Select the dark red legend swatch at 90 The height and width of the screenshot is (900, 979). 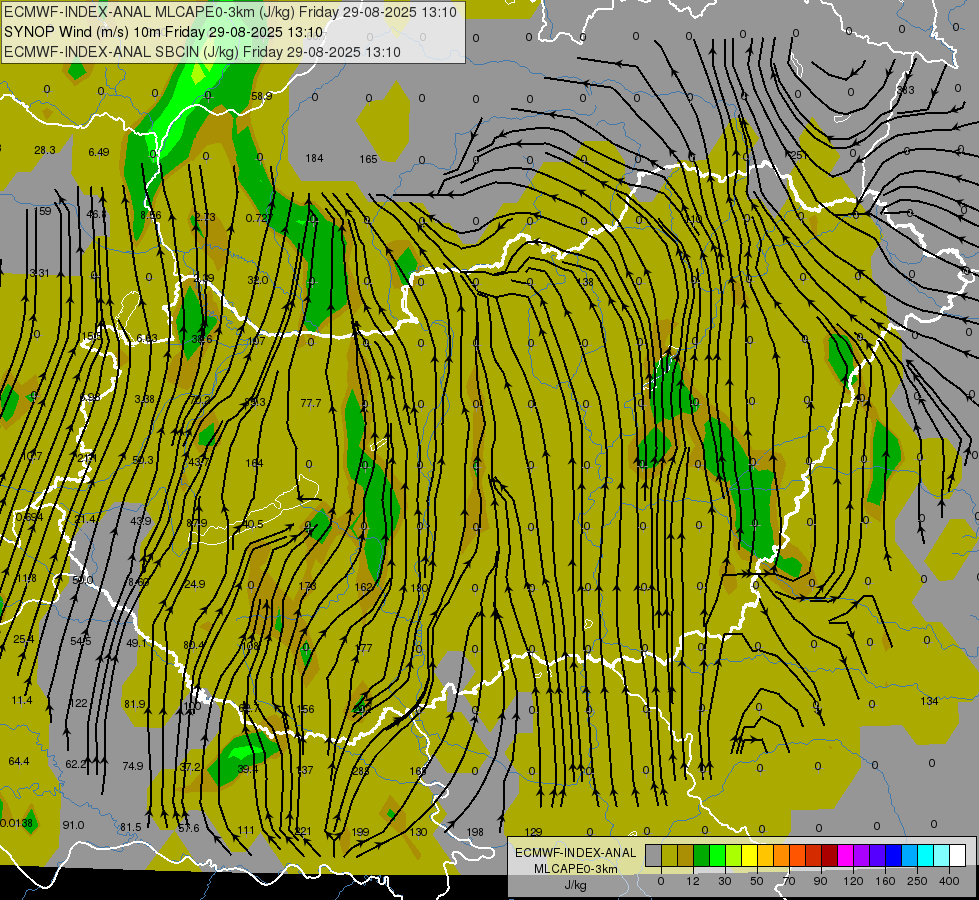tap(830, 855)
